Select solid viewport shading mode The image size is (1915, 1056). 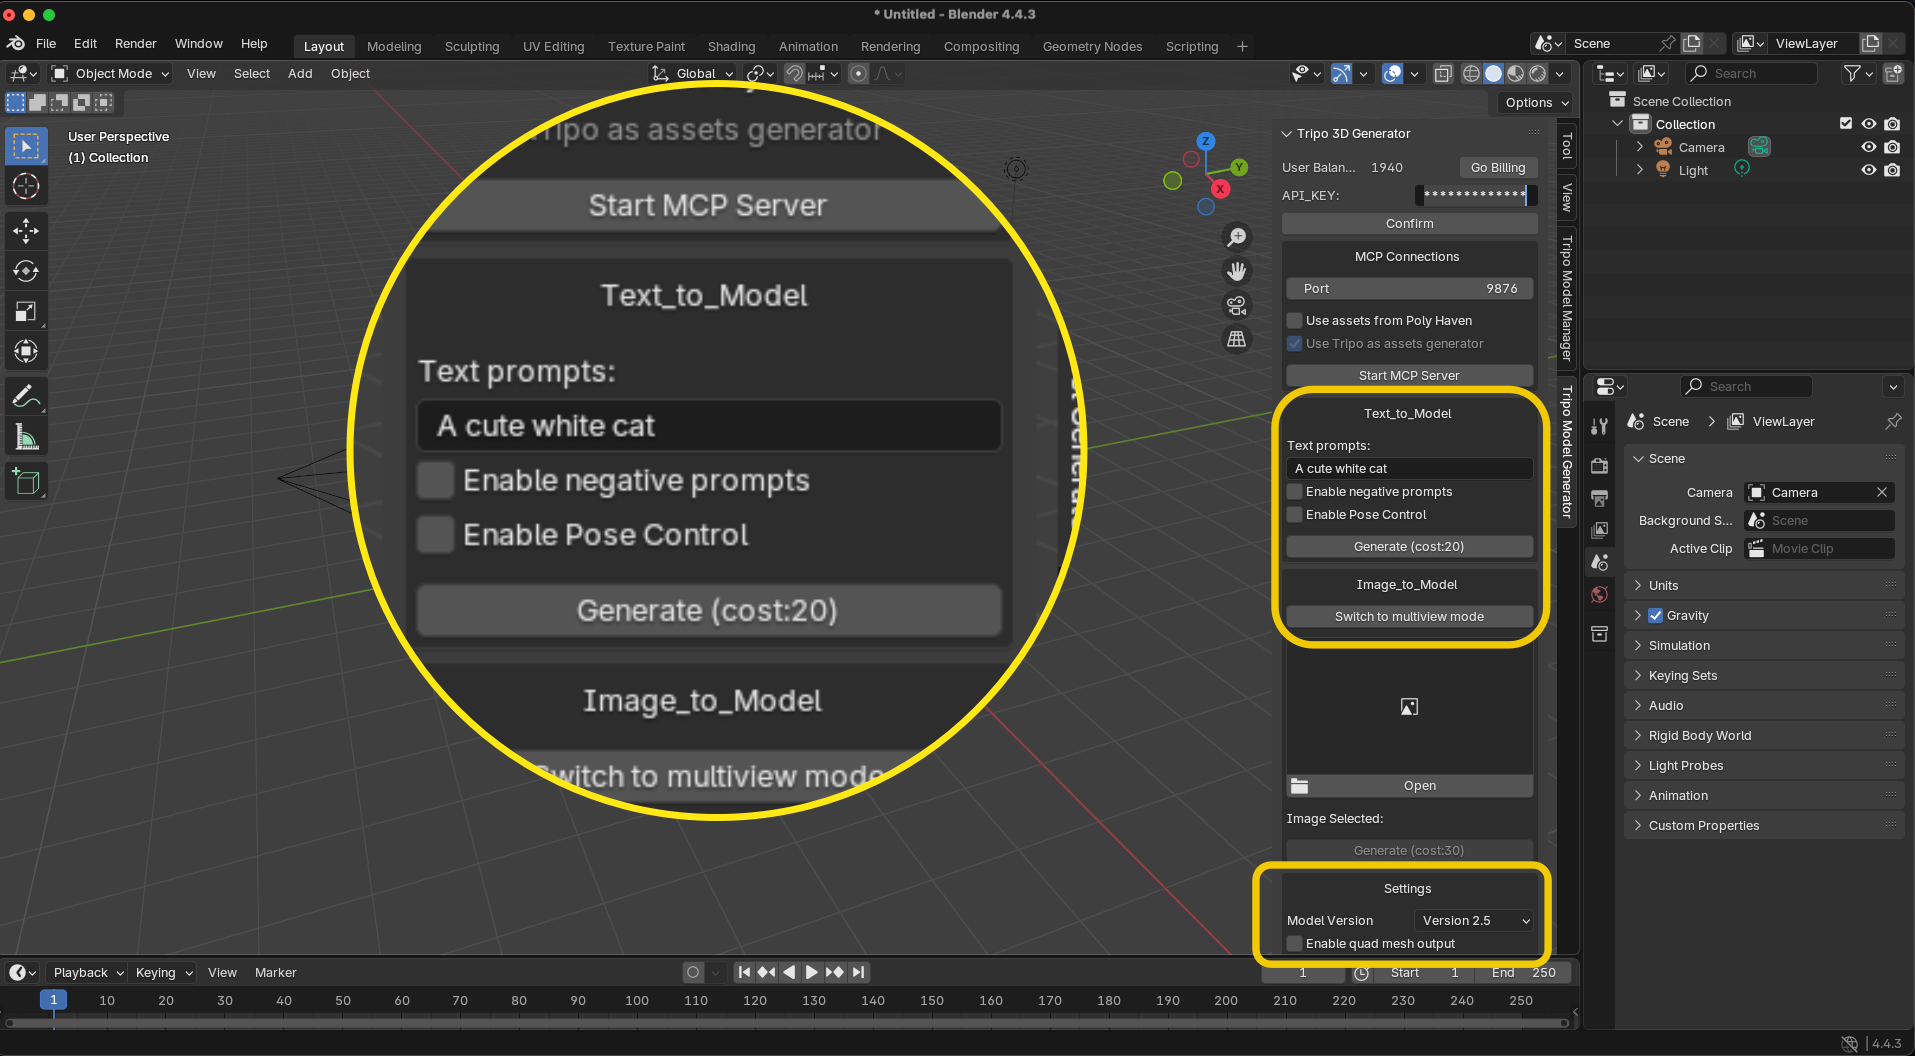click(x=1493, y=73)
